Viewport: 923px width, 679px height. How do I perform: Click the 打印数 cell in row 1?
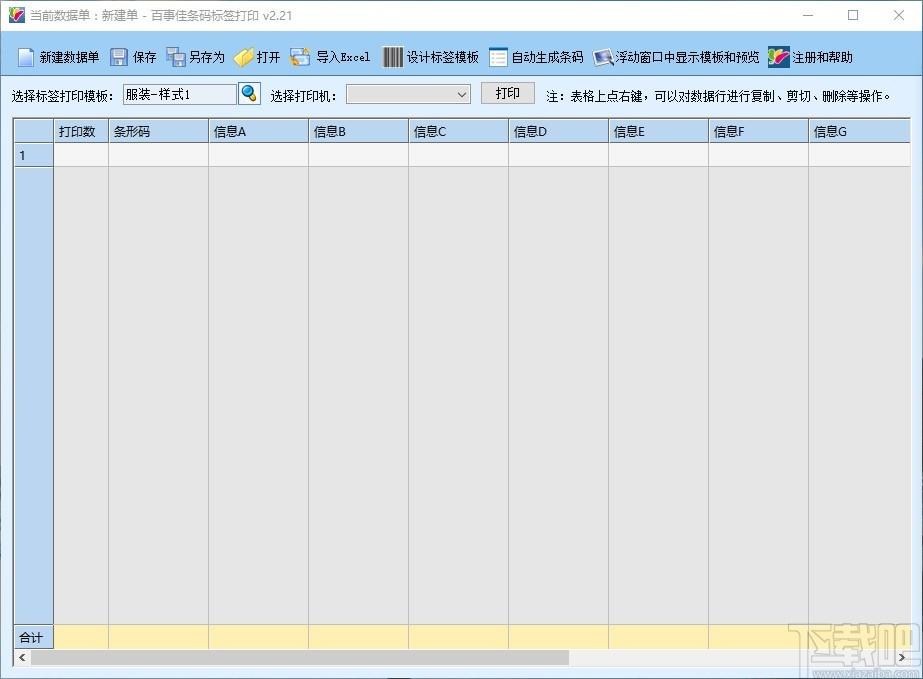click(x=81, y=155)
